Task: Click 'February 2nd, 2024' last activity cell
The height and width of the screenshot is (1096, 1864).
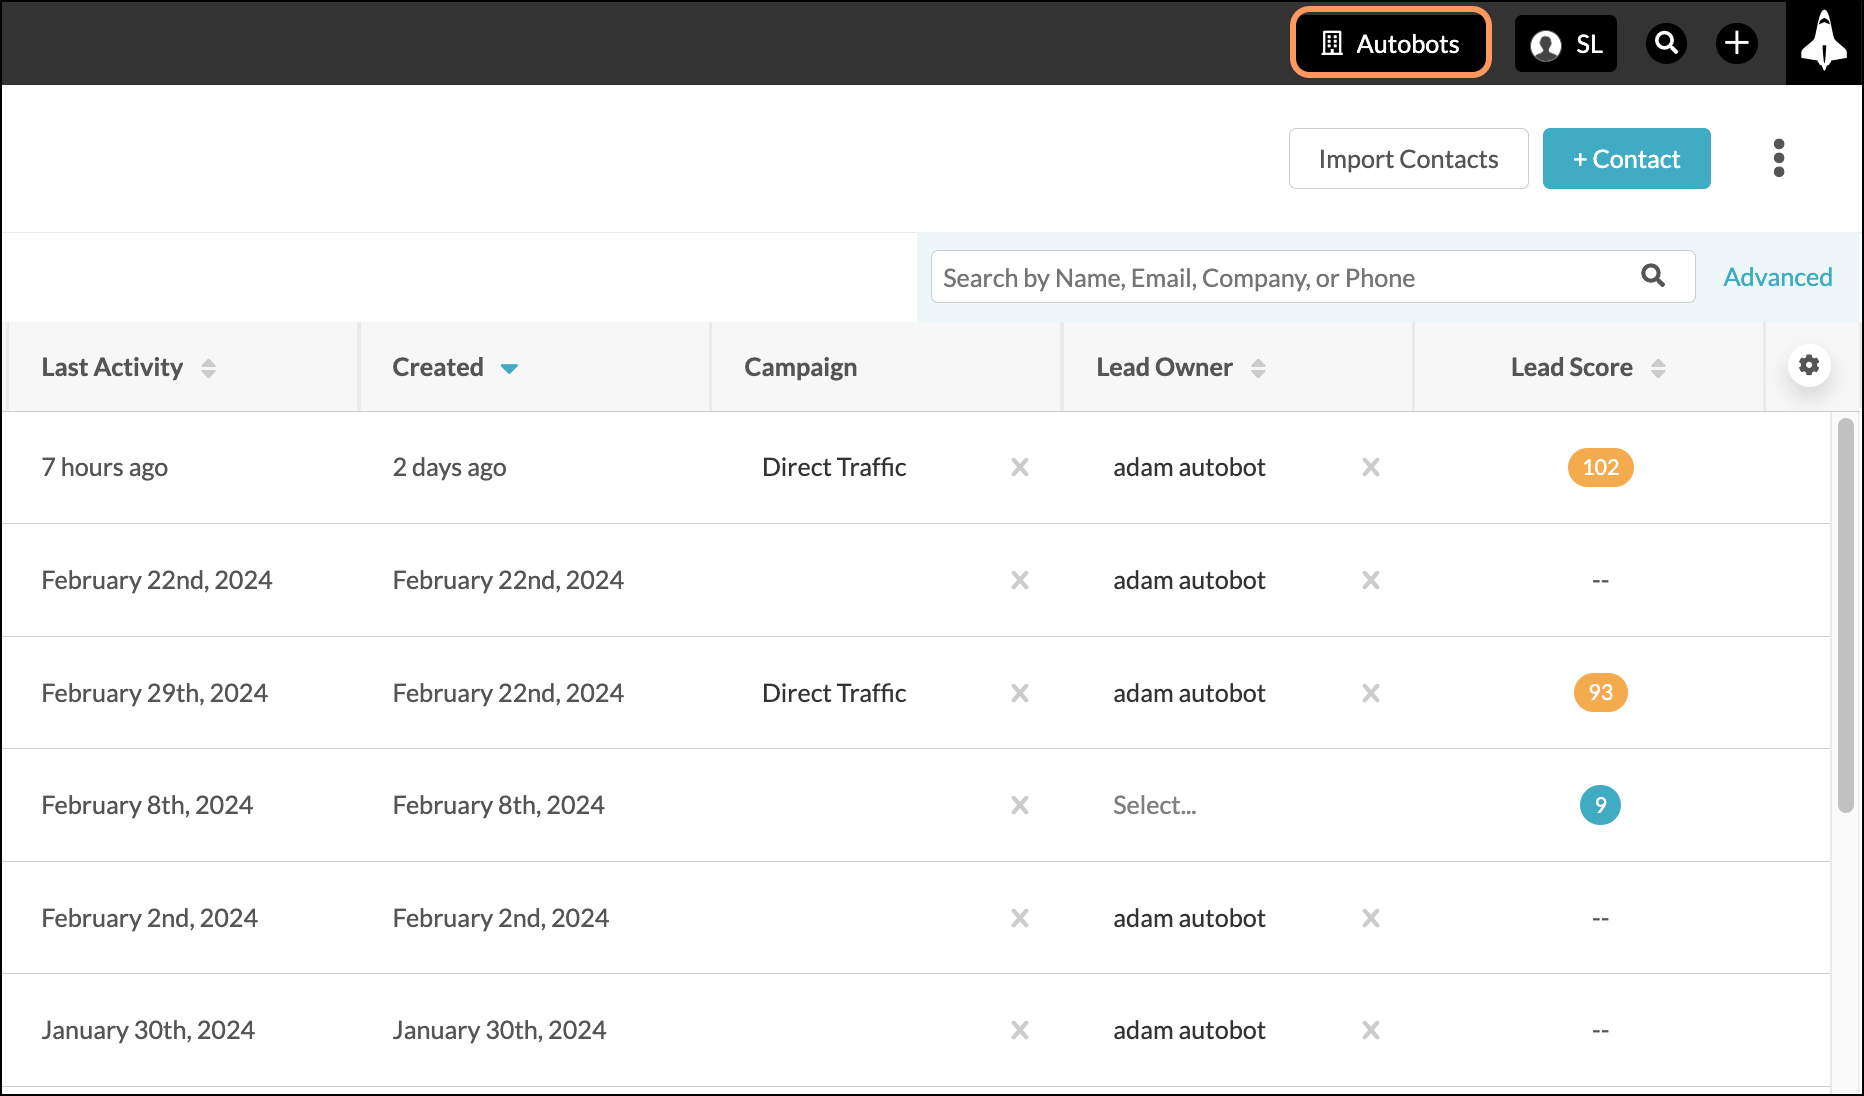Action: point(149,918)
